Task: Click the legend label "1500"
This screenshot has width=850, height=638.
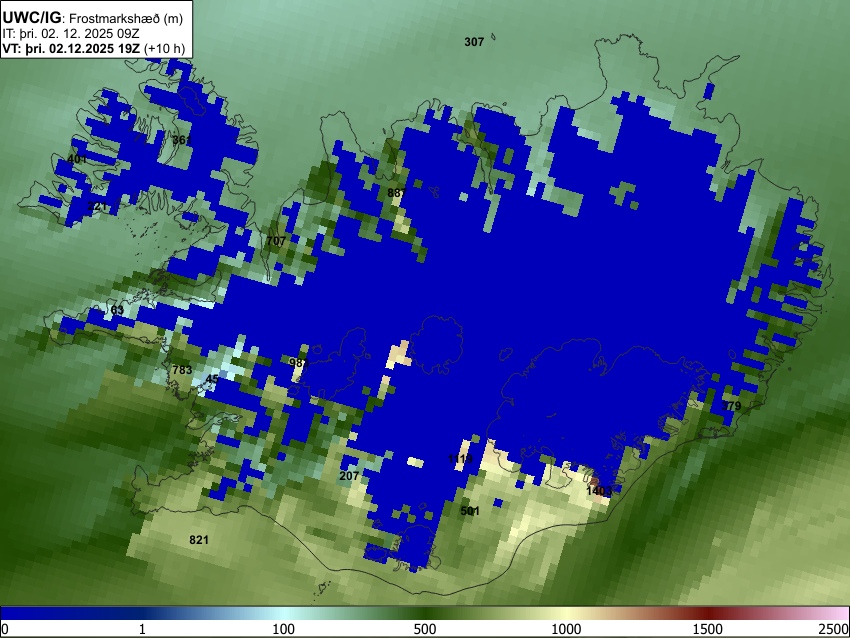Action: pyautogui.click(x=708, y=629)
